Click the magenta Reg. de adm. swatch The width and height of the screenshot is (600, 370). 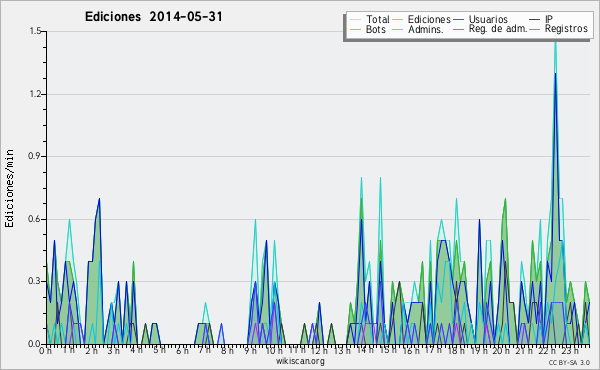click(x=458, y=29)
